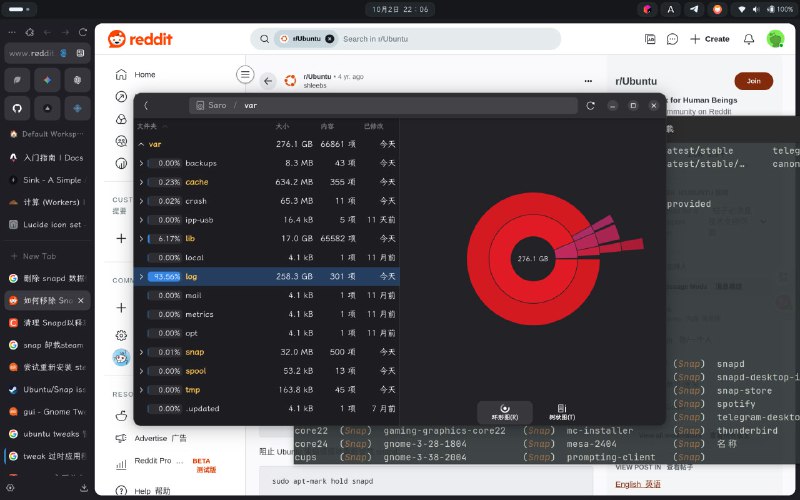Screen dimensions: 800x500
Task: Go back using the analyzer's back arrow
Action: 146,105
